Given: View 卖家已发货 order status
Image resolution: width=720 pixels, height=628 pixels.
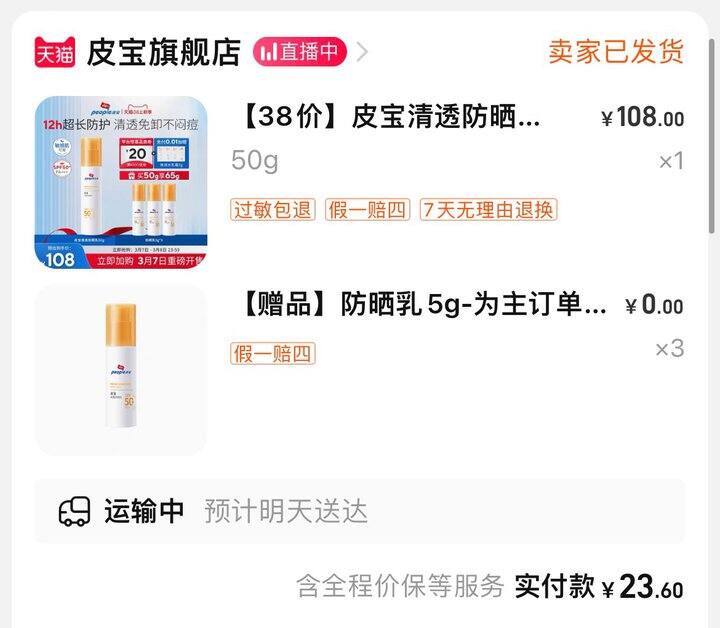Looking at the screenshot, I should pyautogui.click(x=616, y=51).
